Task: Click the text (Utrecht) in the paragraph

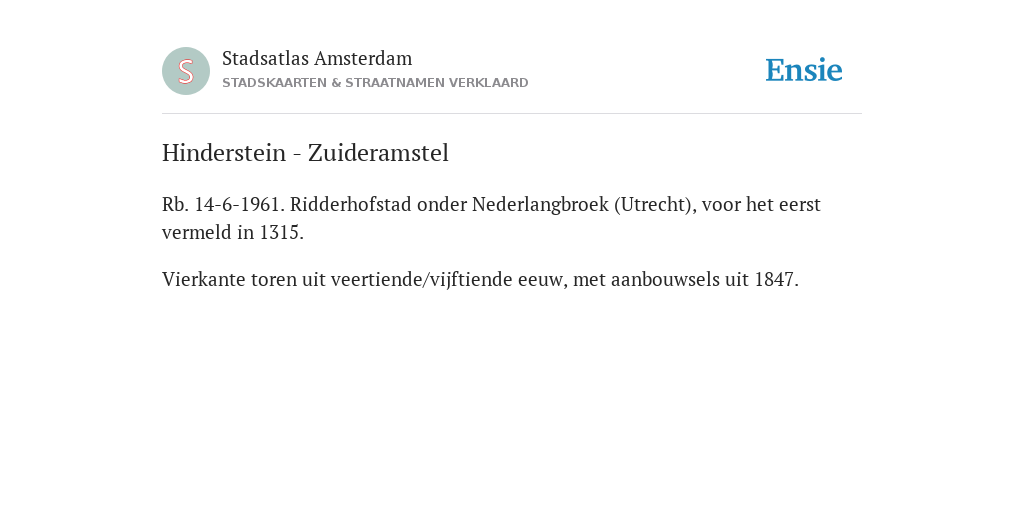Action: (x=655, y=204)
